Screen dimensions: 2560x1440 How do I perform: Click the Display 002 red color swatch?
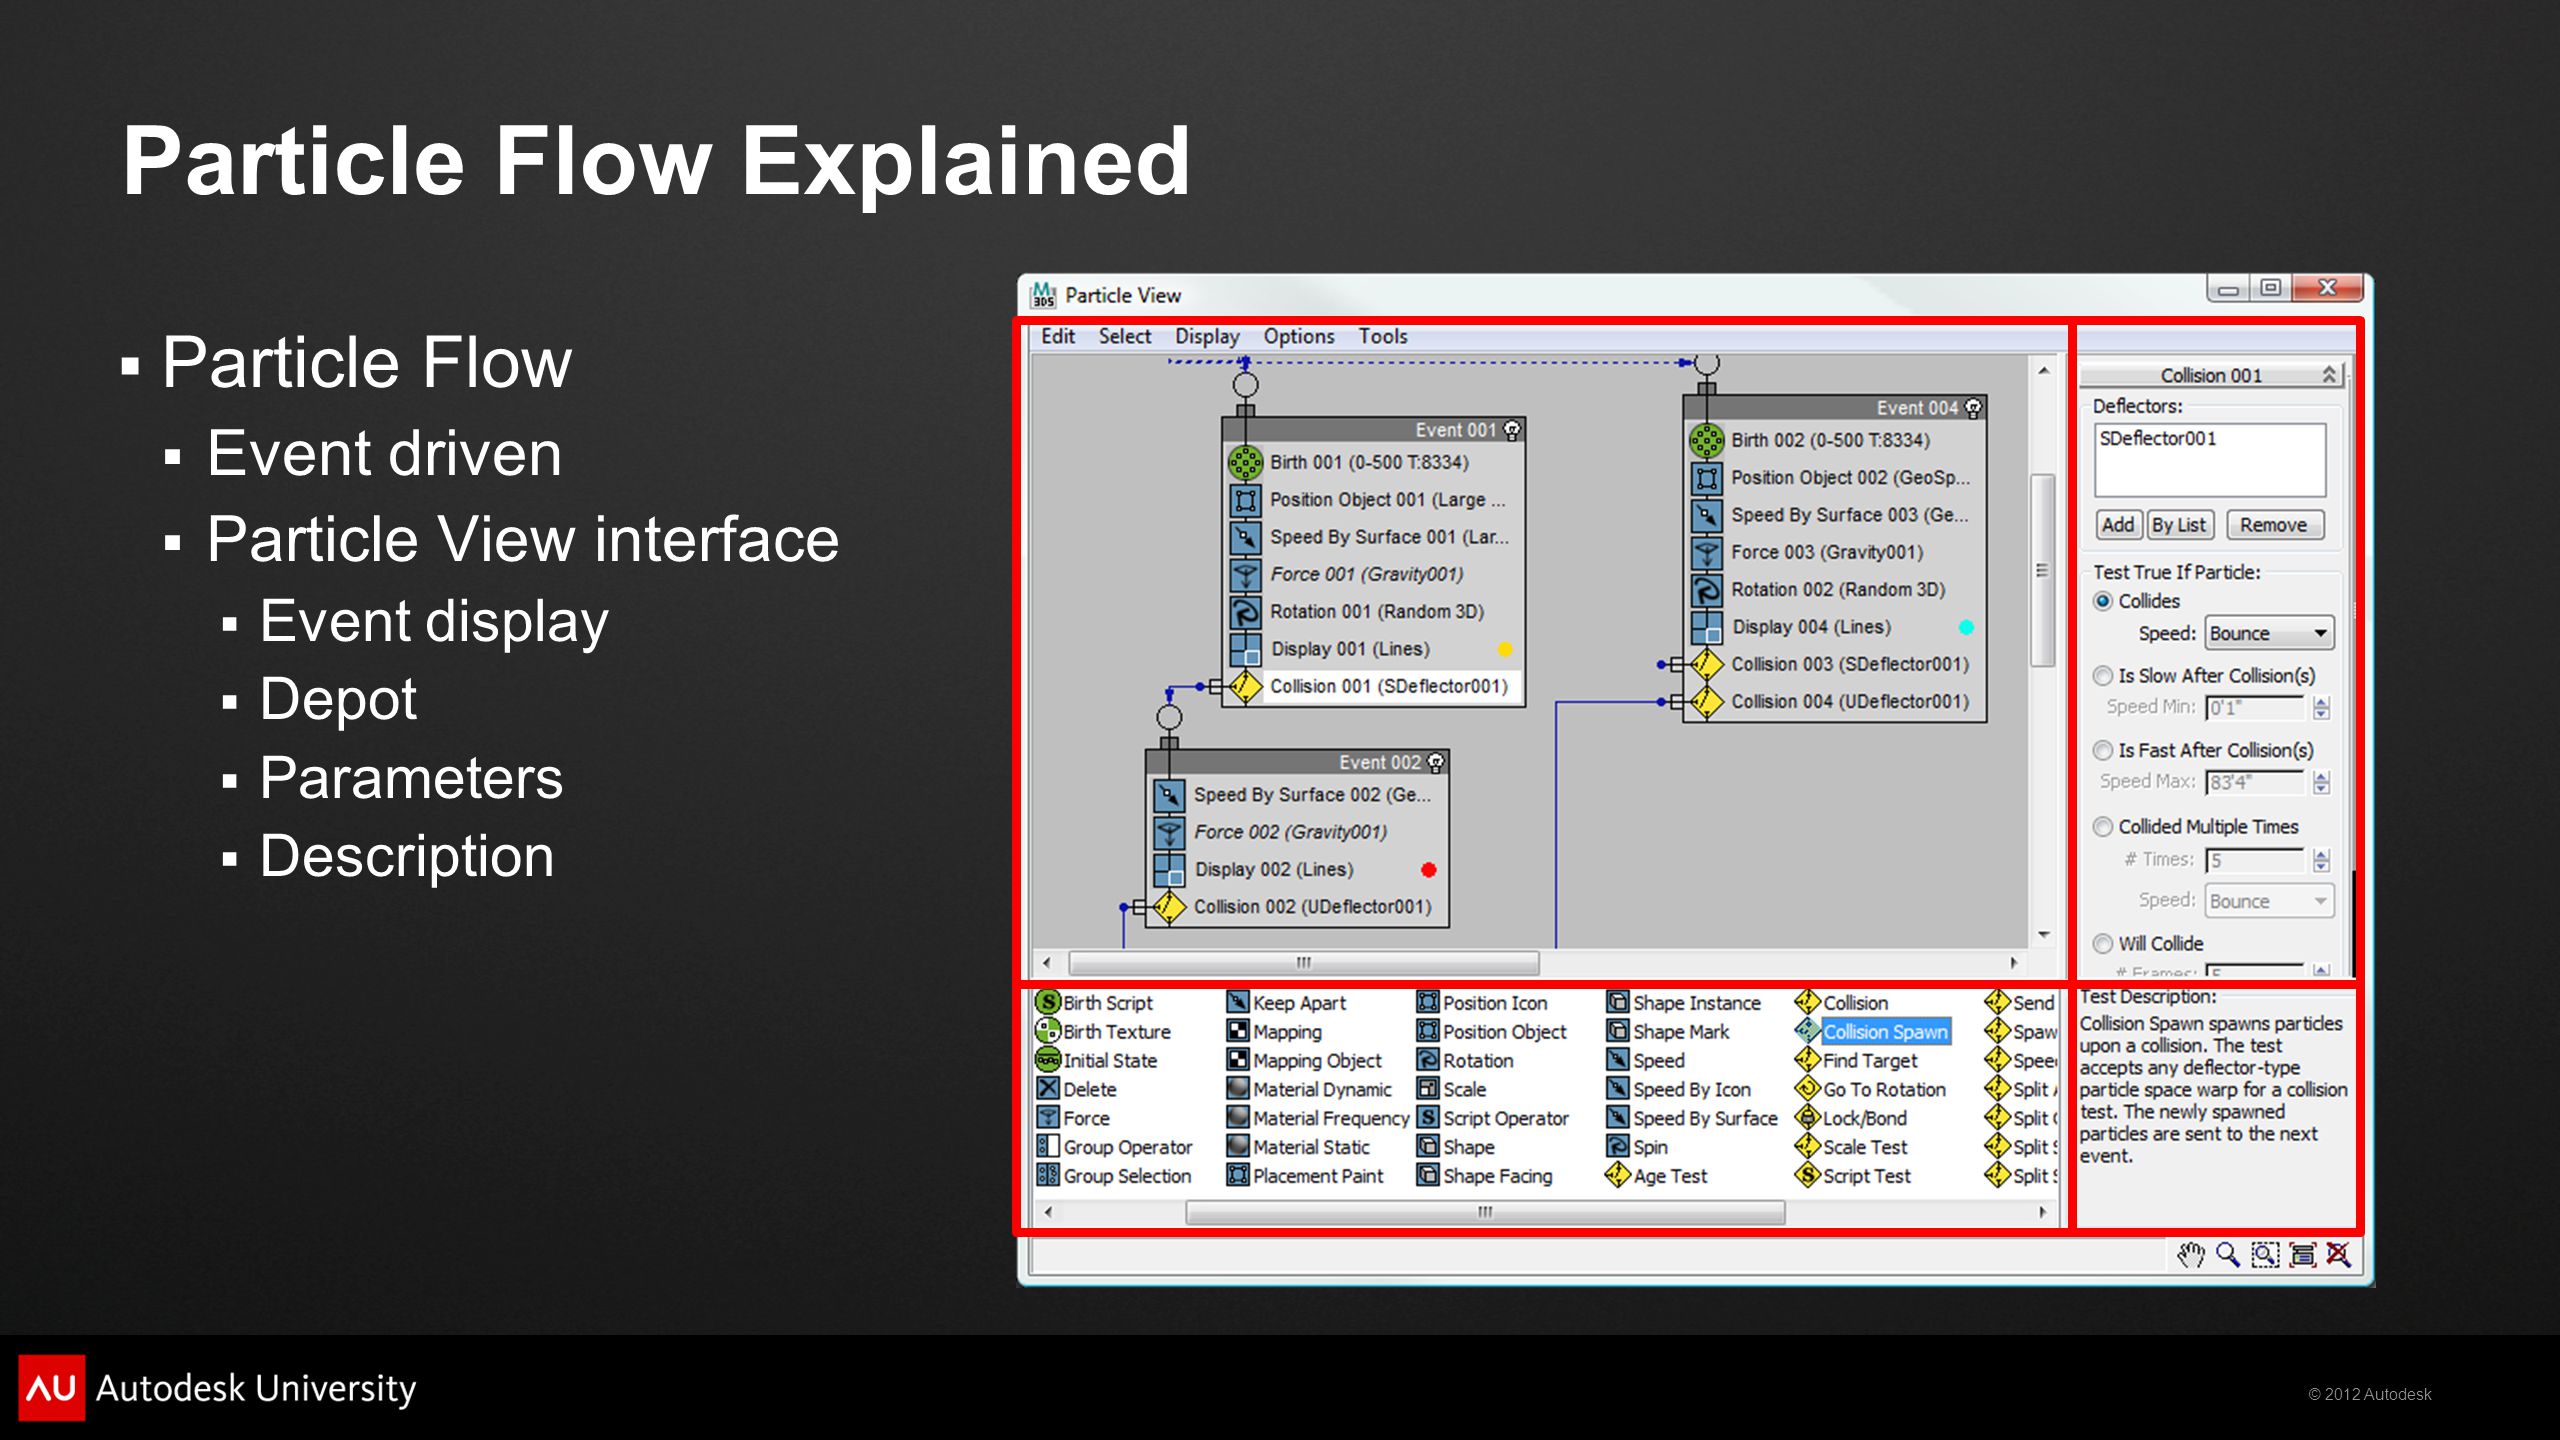[x=1428, y=870]
